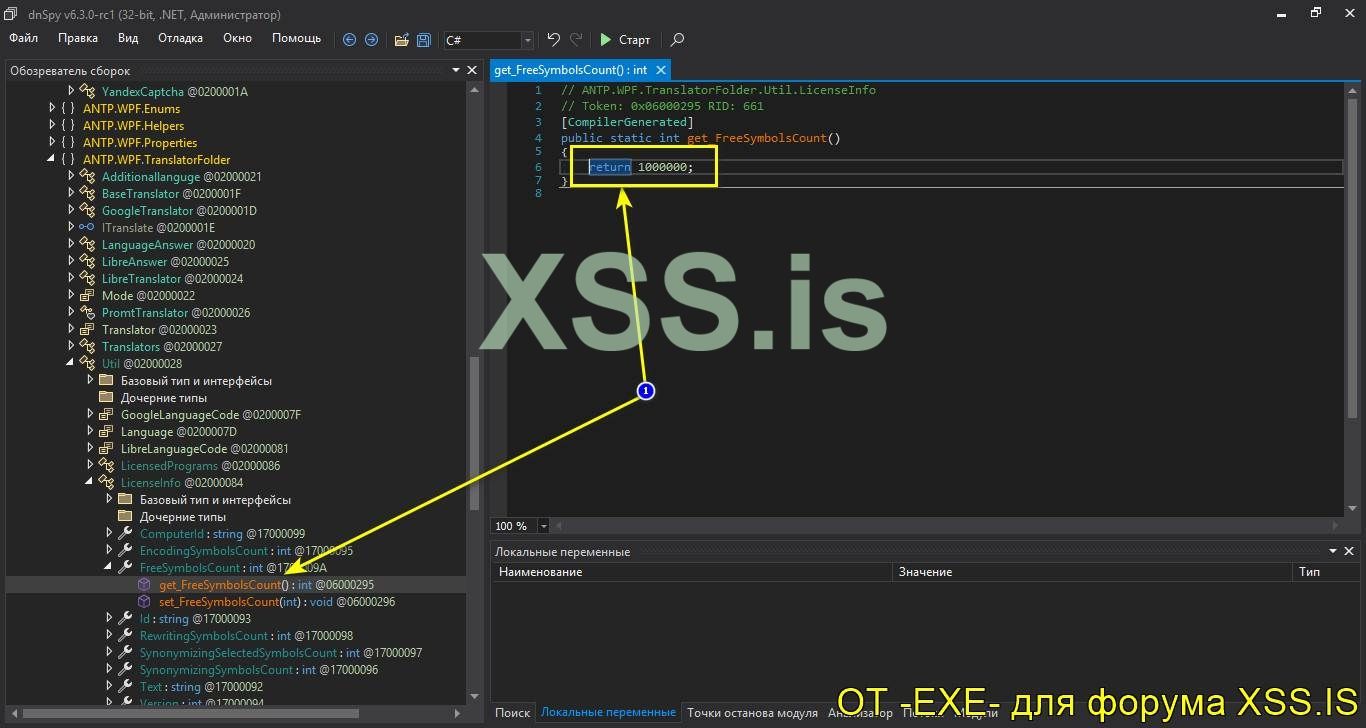The width and height of the screenshot is (1366, 728).
Task: Click the Наименование column header
Action: (692, 572)
